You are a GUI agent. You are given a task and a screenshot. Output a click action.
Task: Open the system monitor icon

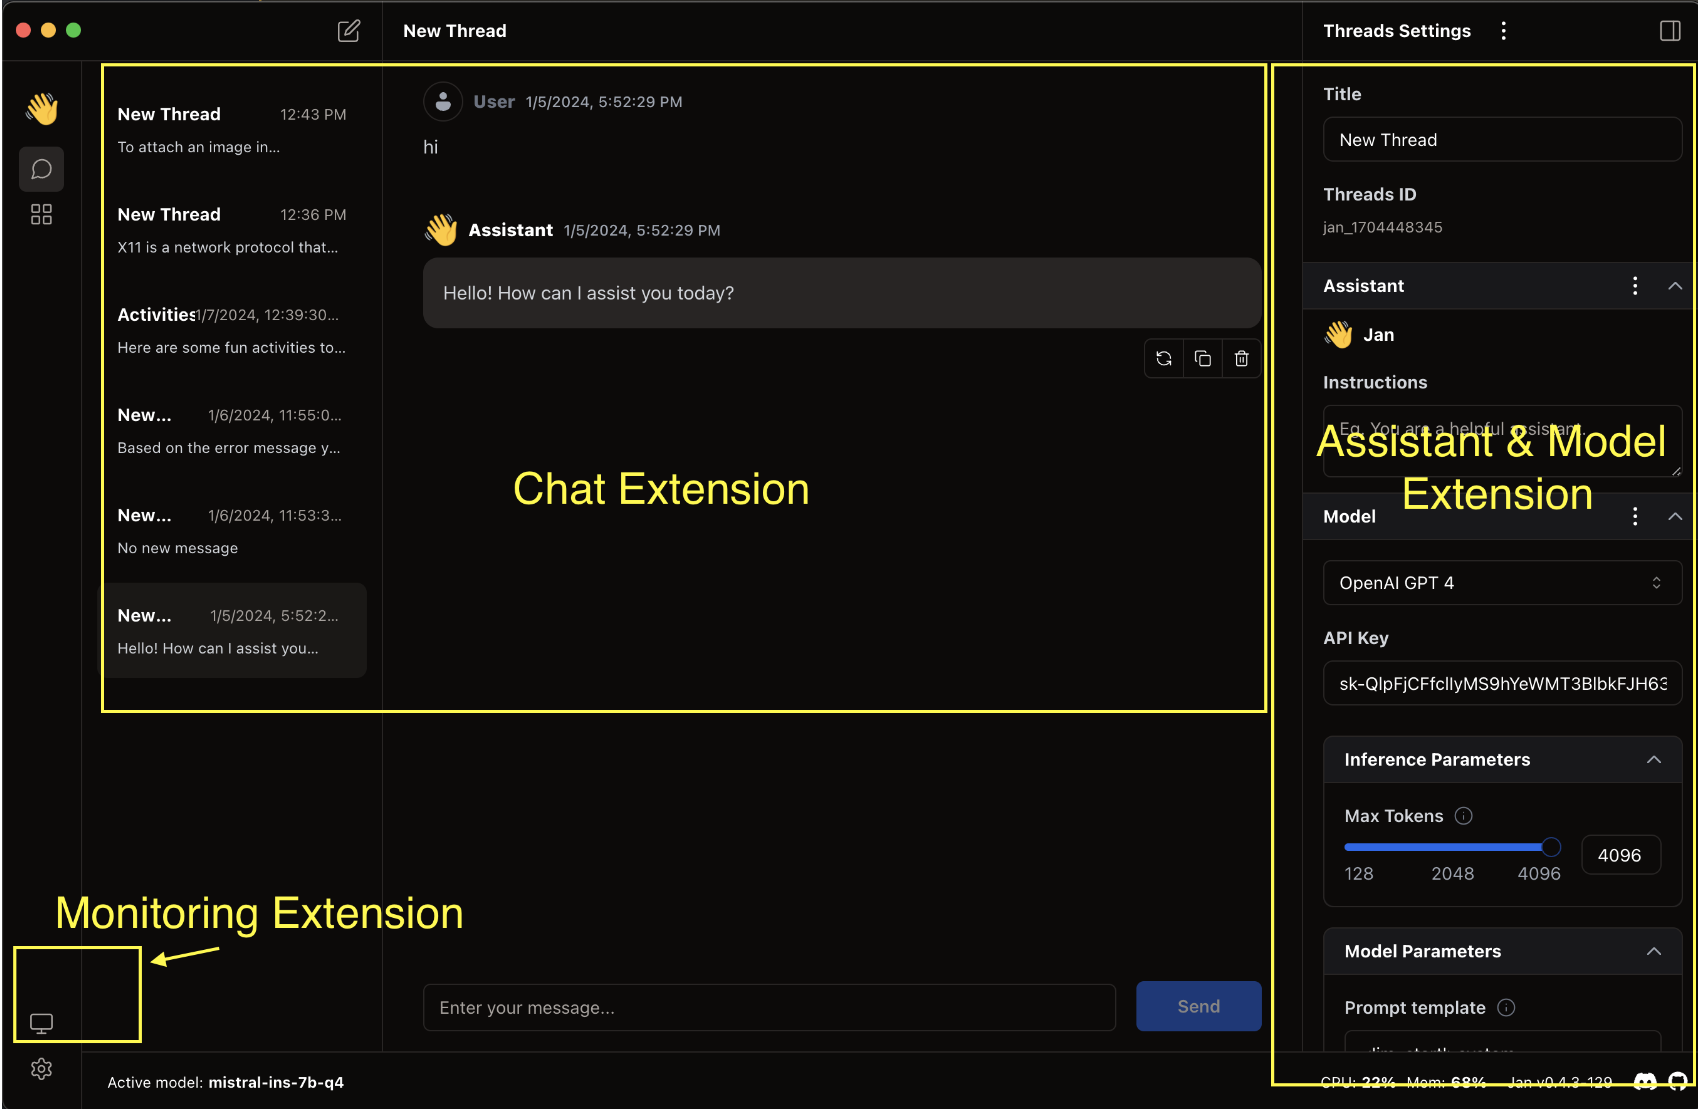[x=42, y=1023]
